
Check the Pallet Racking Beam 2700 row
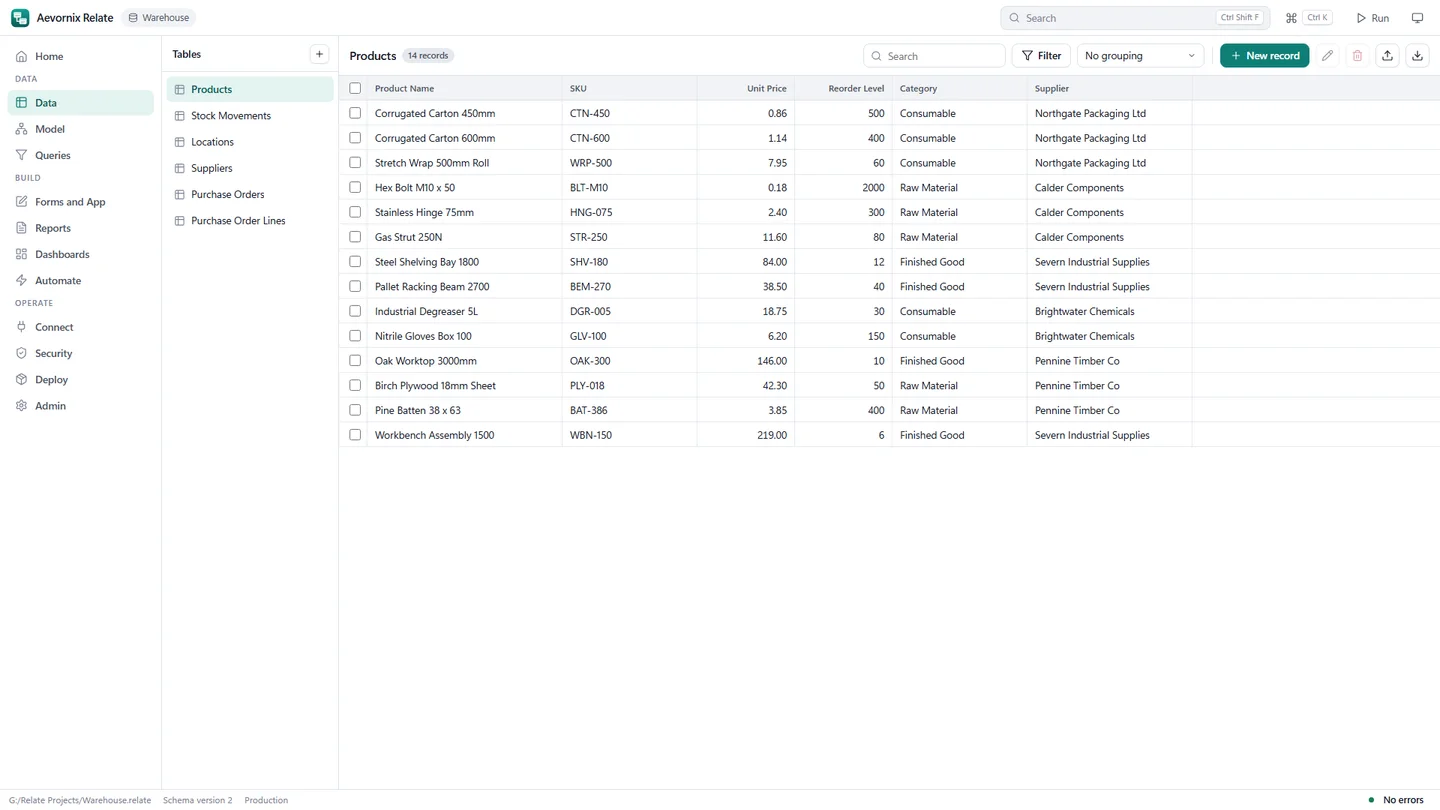(x=355, y=286)
